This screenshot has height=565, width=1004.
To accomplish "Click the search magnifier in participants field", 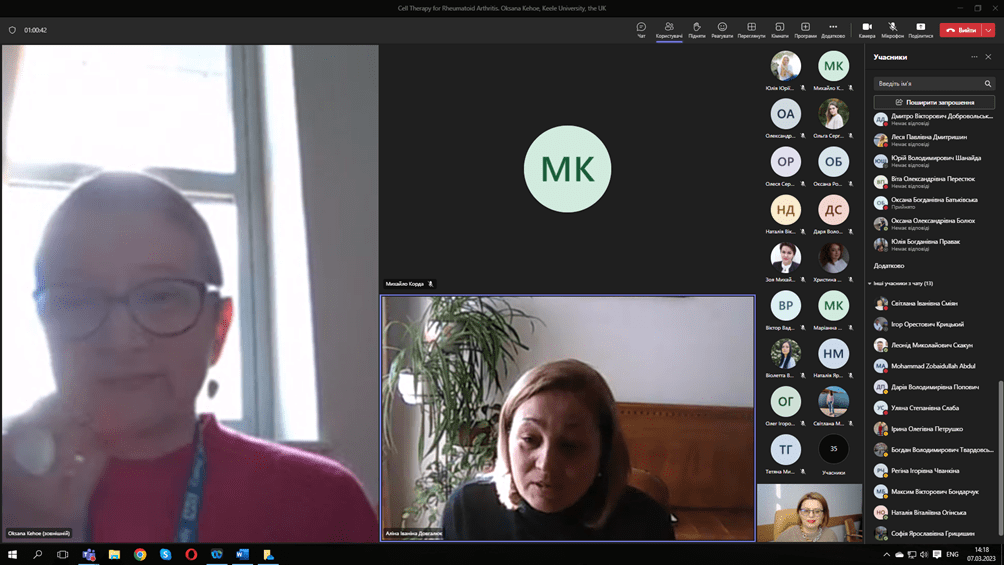I will pos(987,84).
